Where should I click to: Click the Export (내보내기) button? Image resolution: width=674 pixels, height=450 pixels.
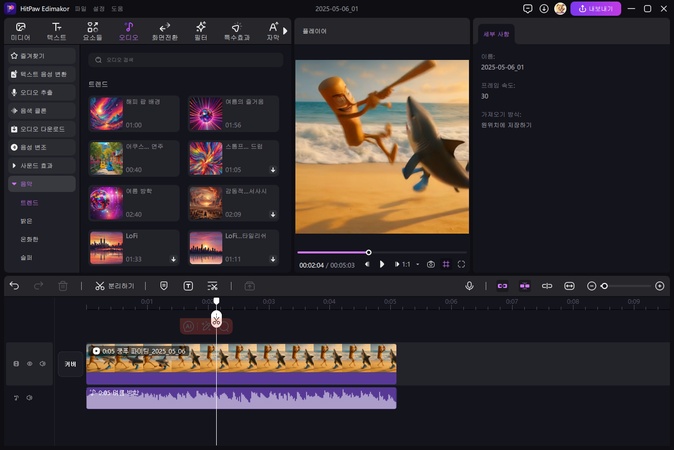point(596,9)
